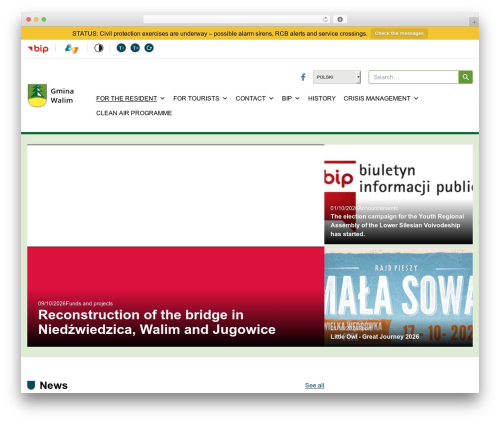Reload page using browser refresh icon

point(325,19)
